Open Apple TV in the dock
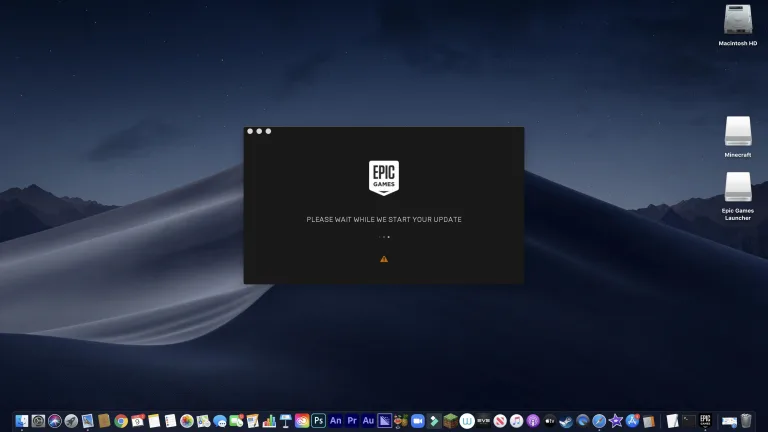The width and height of the screenshot is (768, 432). (x=550, y=421)
